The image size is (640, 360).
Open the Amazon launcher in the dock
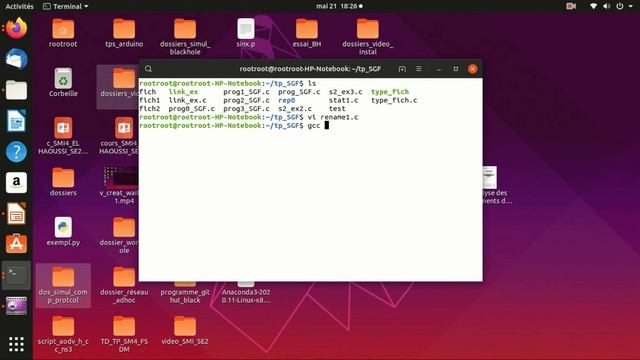(x=16, y=182)
